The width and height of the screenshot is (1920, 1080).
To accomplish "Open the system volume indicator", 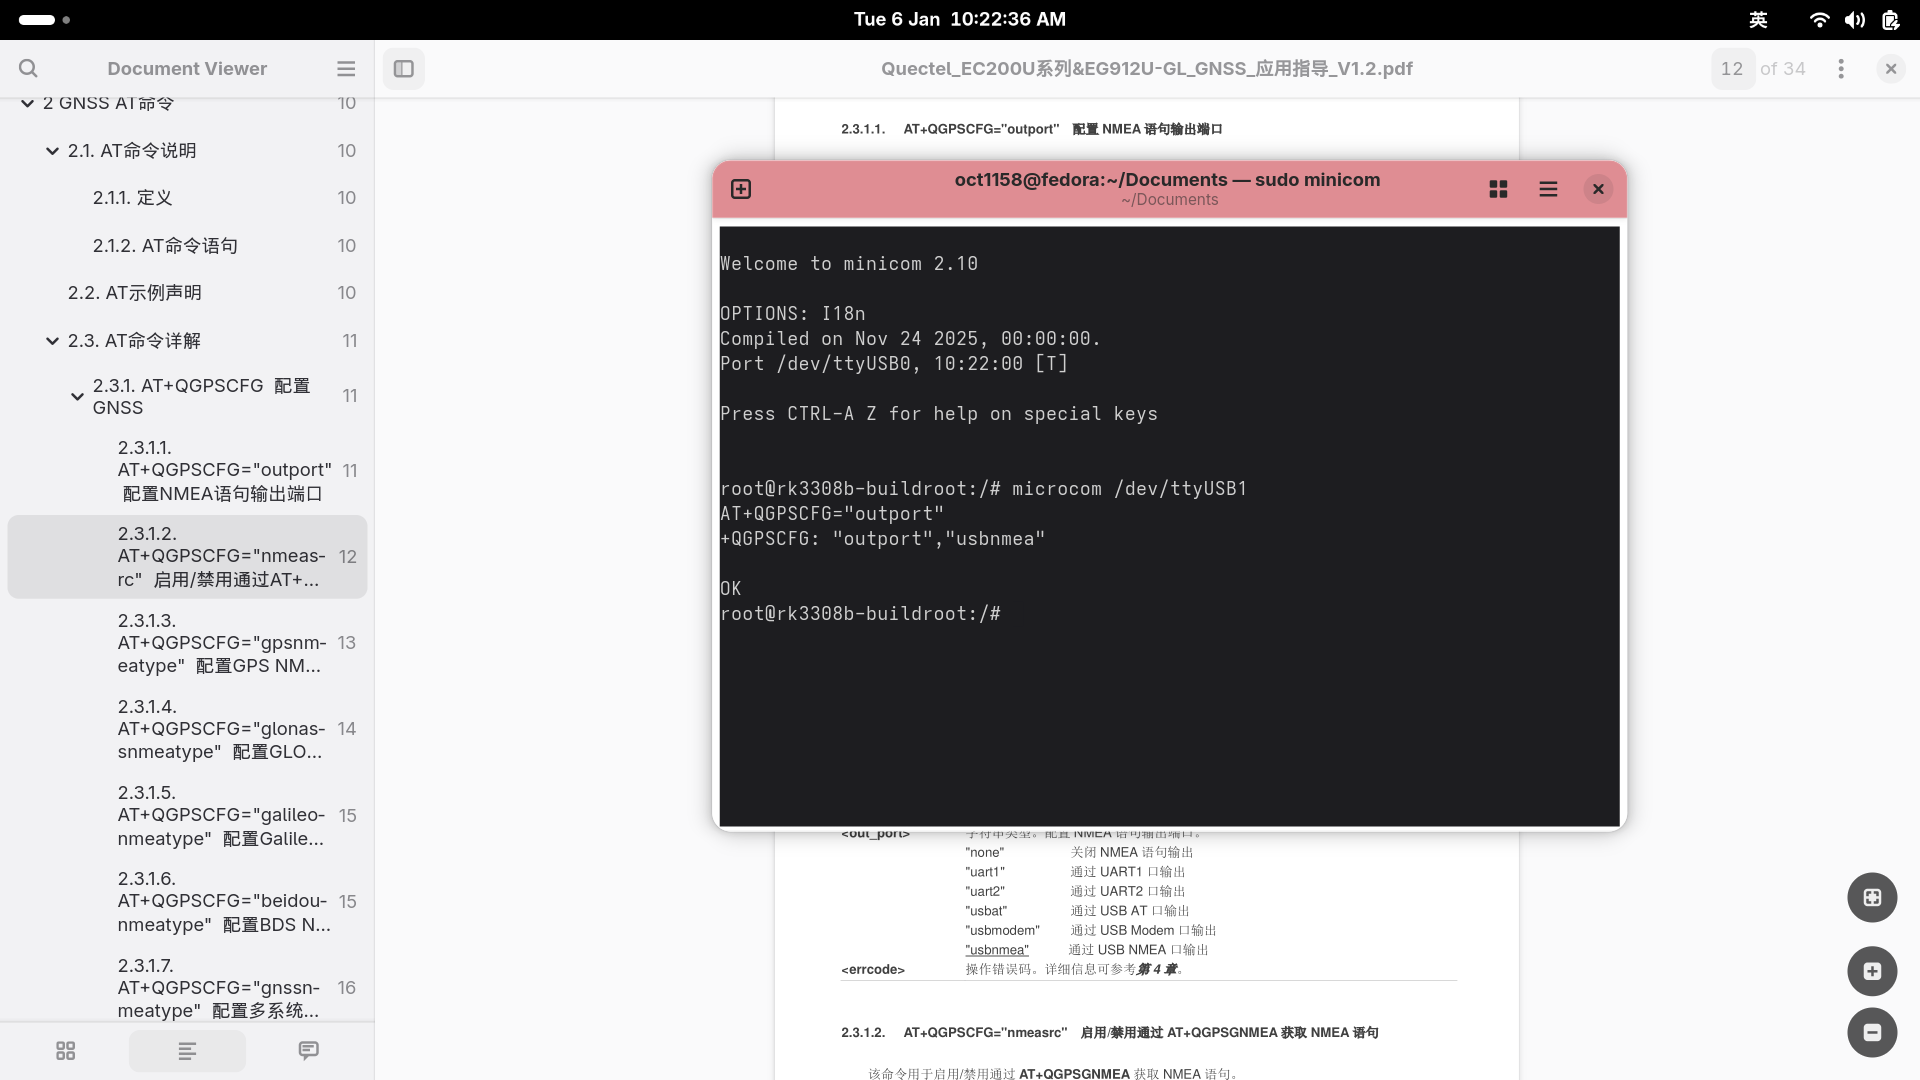I will pyautogui.click(x=1855, y=19).
